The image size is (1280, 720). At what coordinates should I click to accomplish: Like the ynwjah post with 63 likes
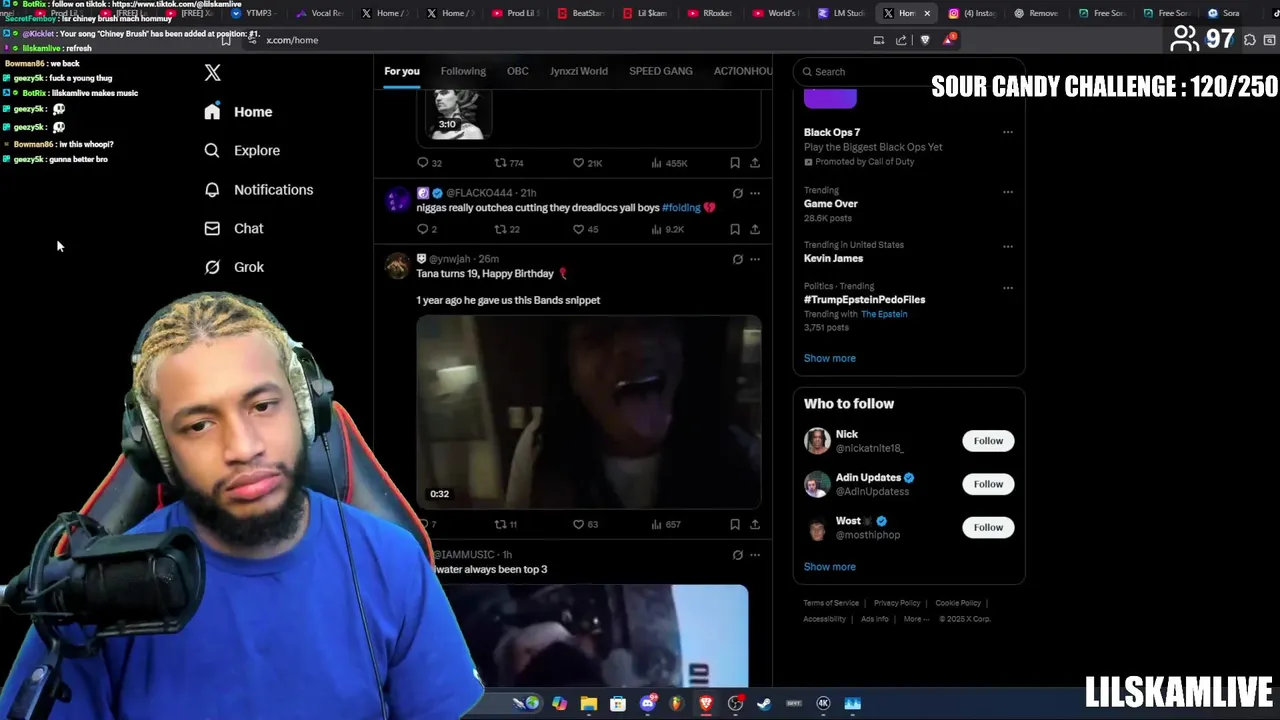coord(585,524)
